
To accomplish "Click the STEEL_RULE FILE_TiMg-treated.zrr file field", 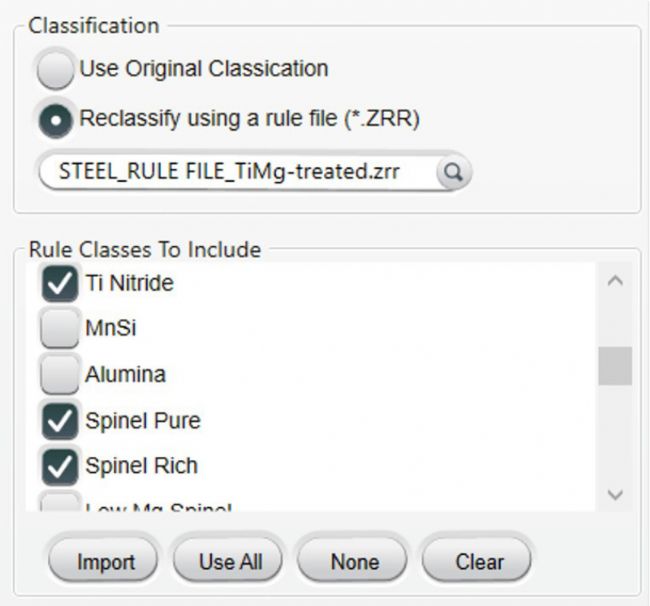I will coord(238,172).
